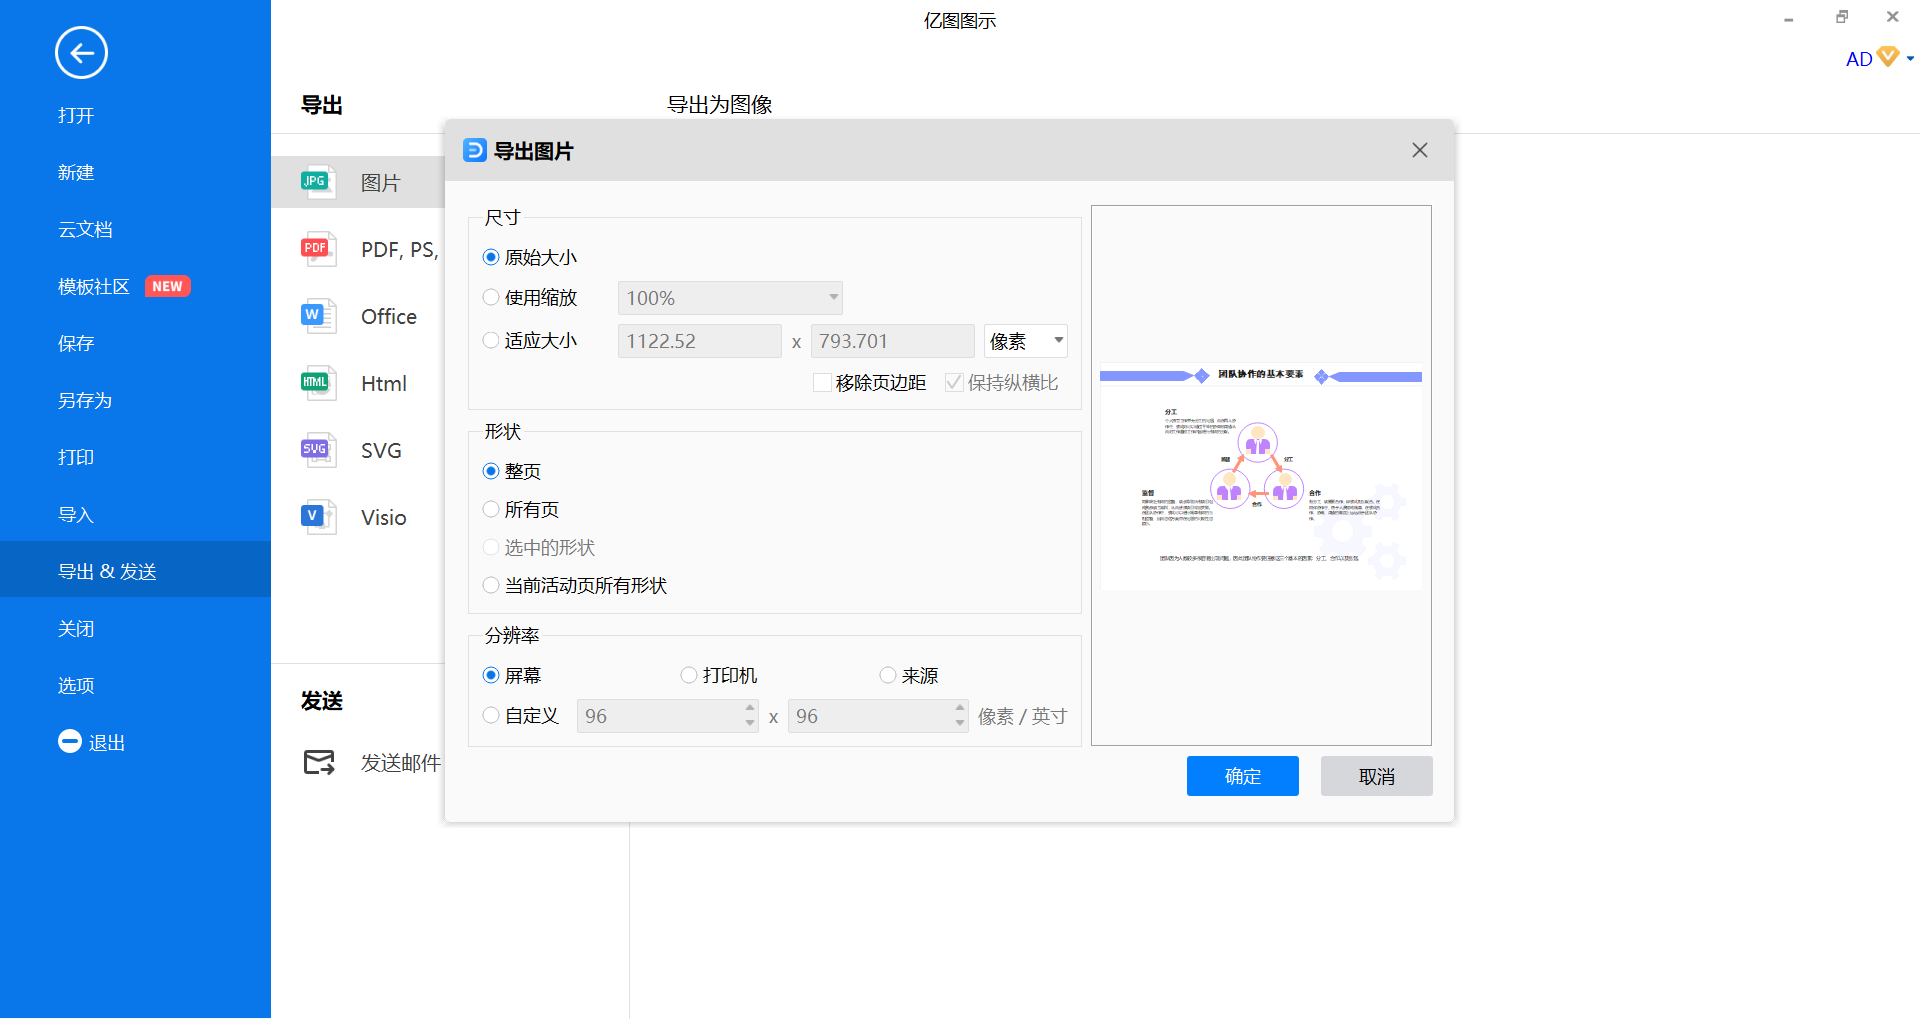Select the PDF export icon
This screenshot has width=1920, height=1019.
pyautogui.click(x=318, y=249)
